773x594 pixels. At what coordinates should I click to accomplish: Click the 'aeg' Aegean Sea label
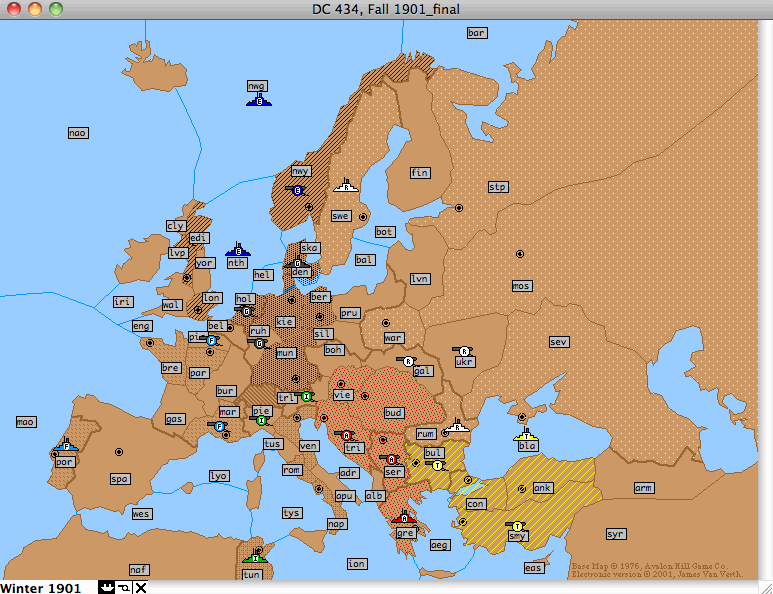pyautogui.click(x=440, y=545)
